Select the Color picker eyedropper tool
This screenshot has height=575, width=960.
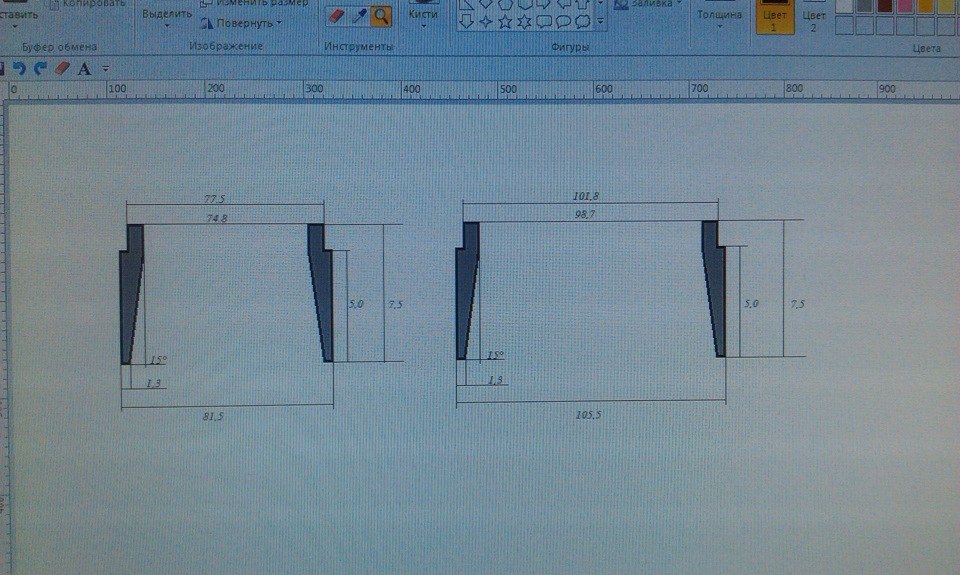pyautogui.click(x=359, y=16)
